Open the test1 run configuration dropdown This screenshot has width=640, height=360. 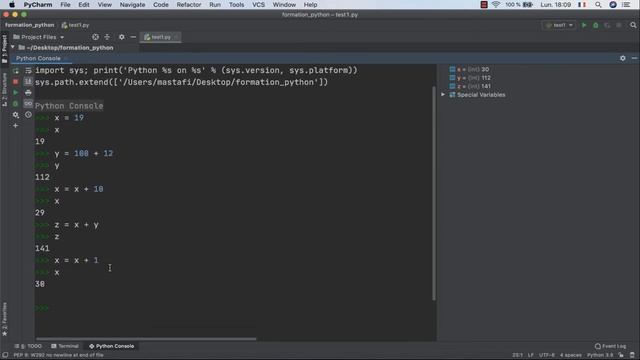[x=559, y=25]
